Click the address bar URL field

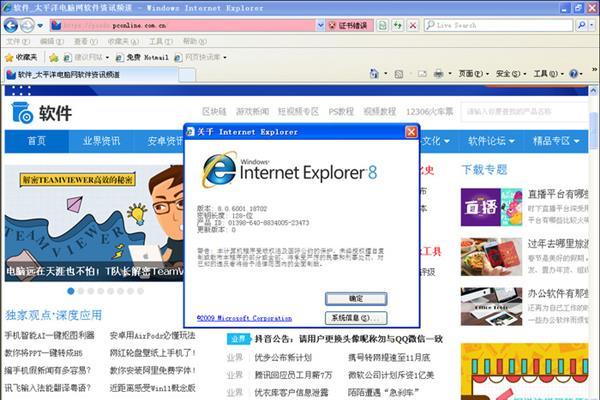pos(183,26)
